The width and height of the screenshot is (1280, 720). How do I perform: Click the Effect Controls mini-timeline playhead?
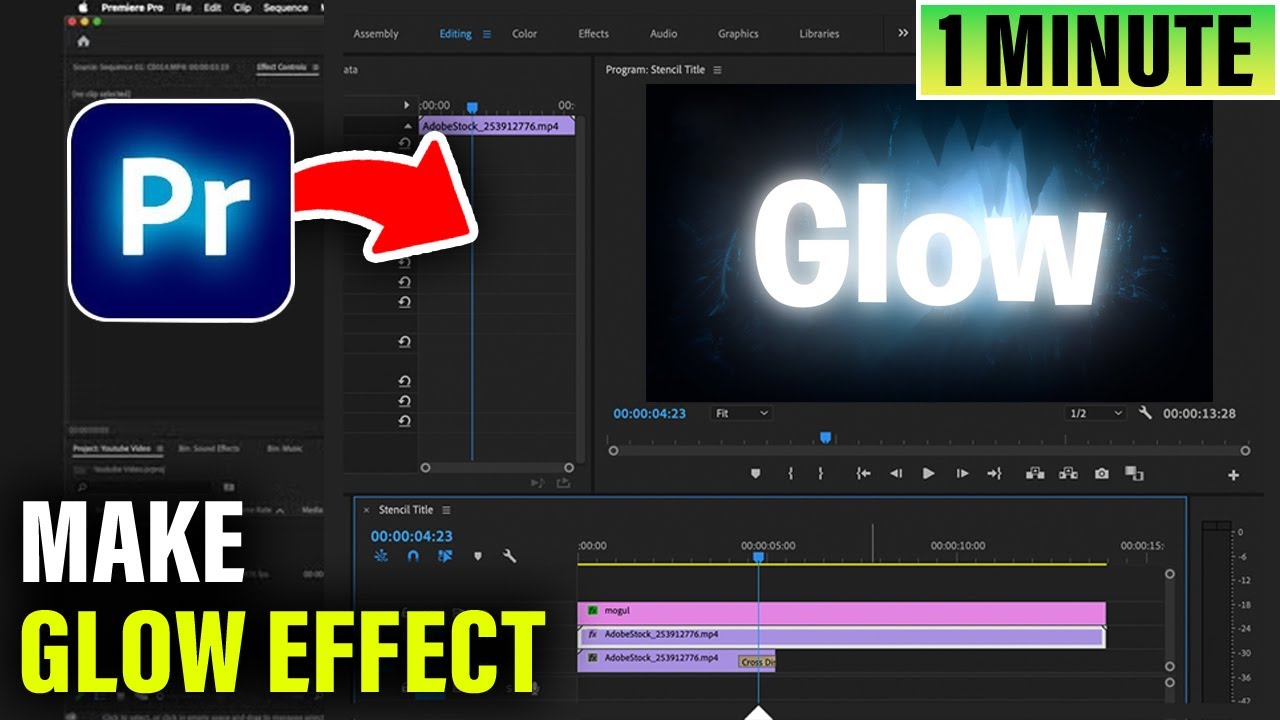472,107
